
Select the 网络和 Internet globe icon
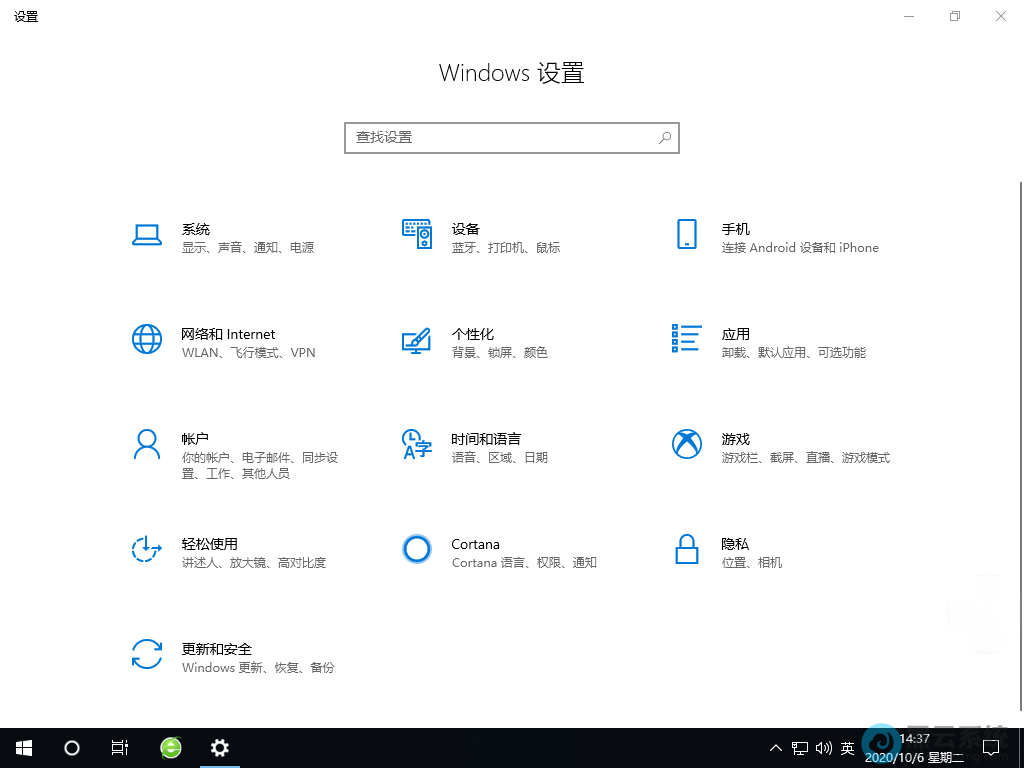pyautogui.click(x=147, y=339)
